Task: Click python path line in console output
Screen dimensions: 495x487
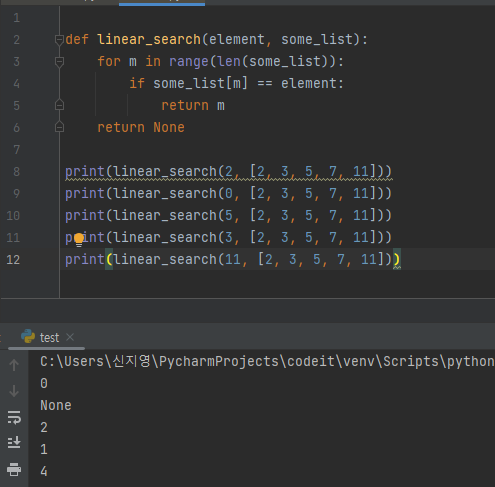Action: click(267, 362)
